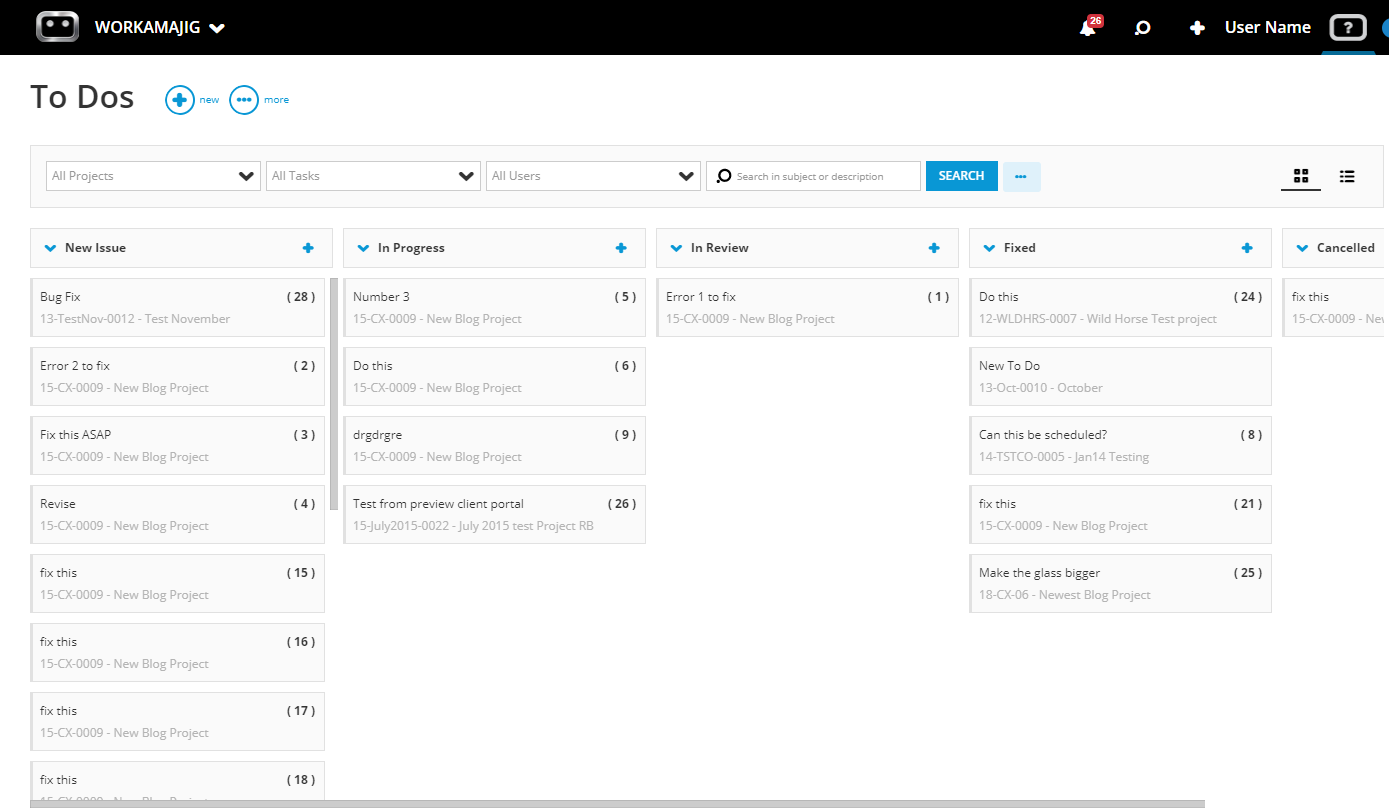Open the All Users dropdown
Screen dimensions: 1389x808
(593, 176)
